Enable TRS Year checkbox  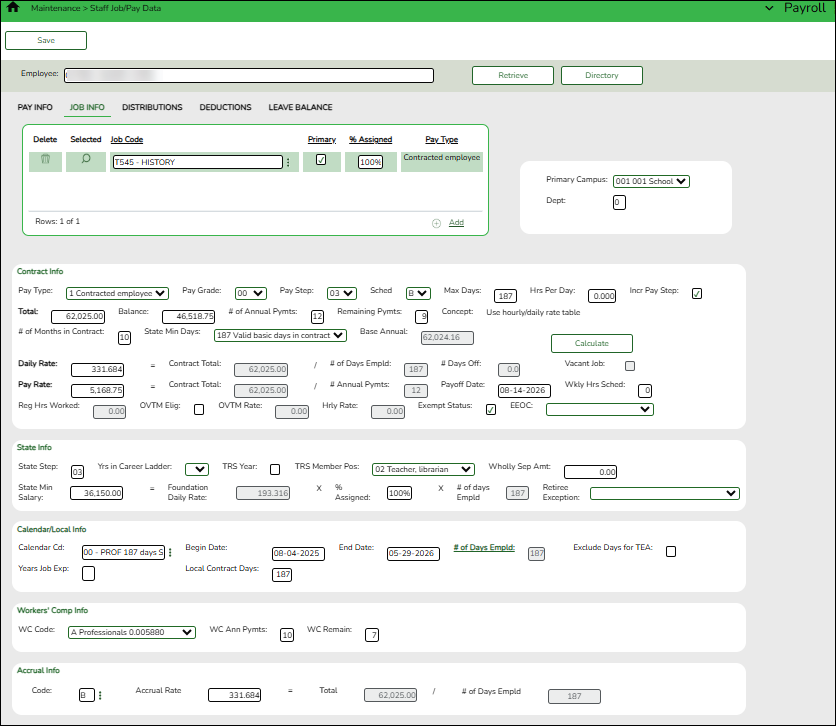pos(275,470)
